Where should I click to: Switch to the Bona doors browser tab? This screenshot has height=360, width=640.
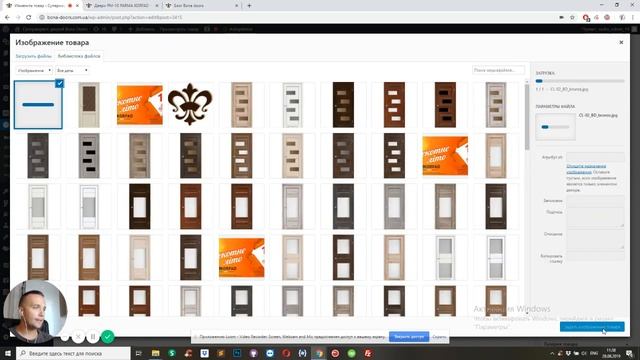(x=201, y=6)
